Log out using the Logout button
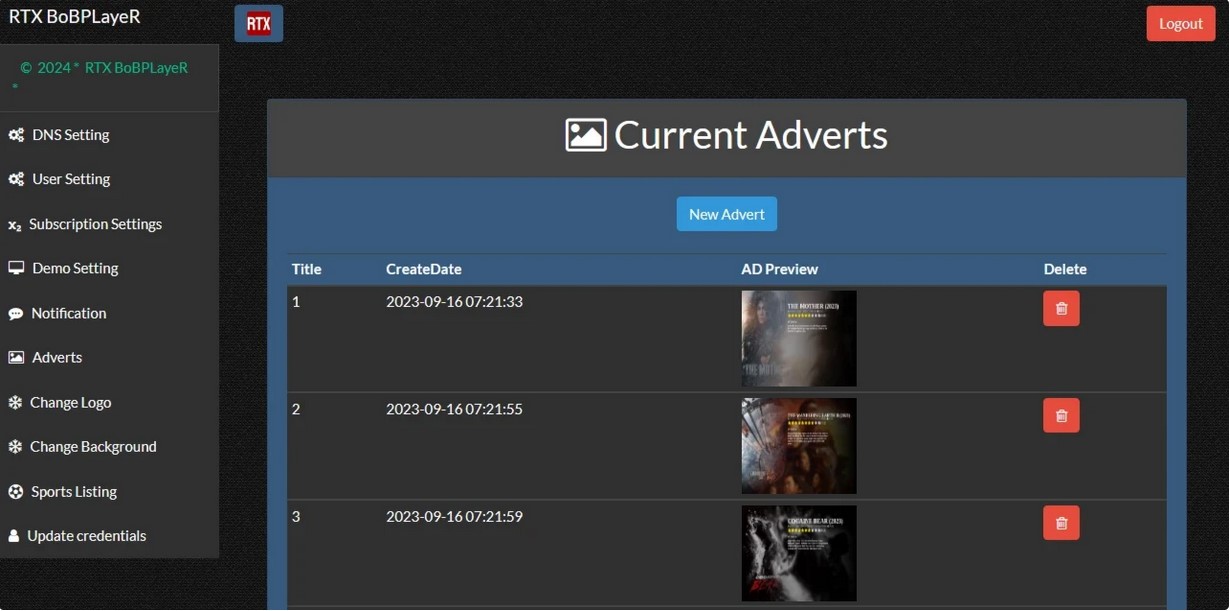1230x611 pixels. (1180, 24)
